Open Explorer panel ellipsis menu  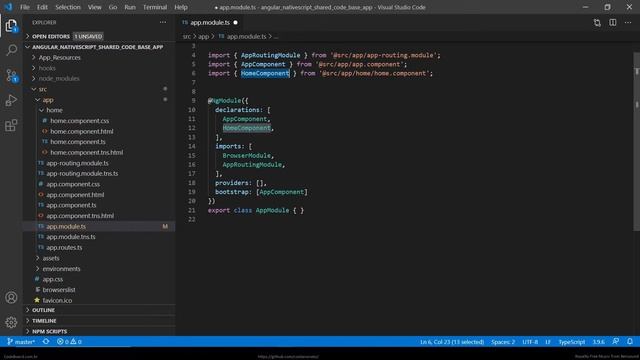(x=163, y=22)
